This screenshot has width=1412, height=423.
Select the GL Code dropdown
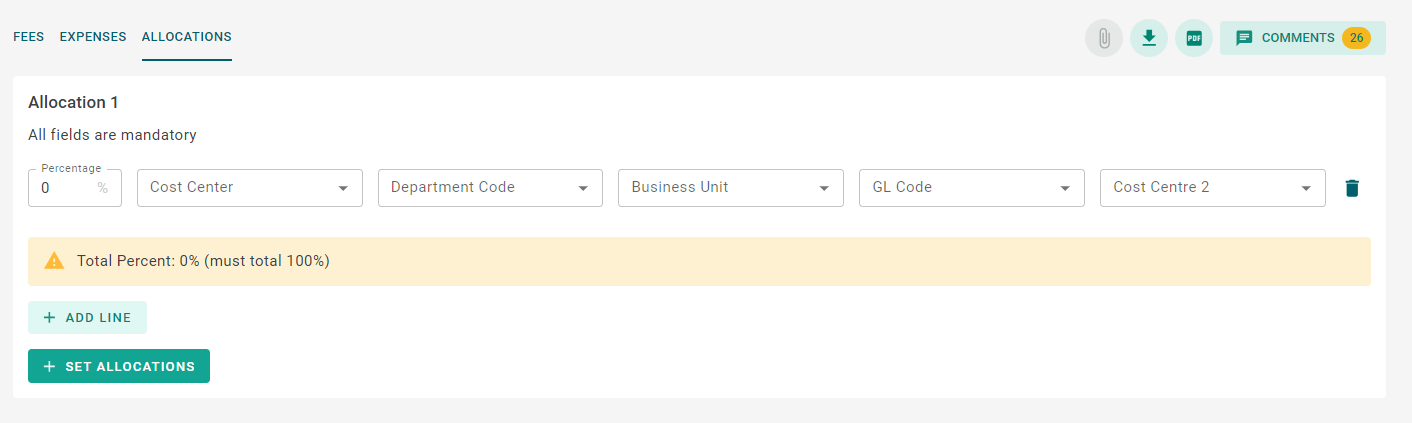click(971, 188)
